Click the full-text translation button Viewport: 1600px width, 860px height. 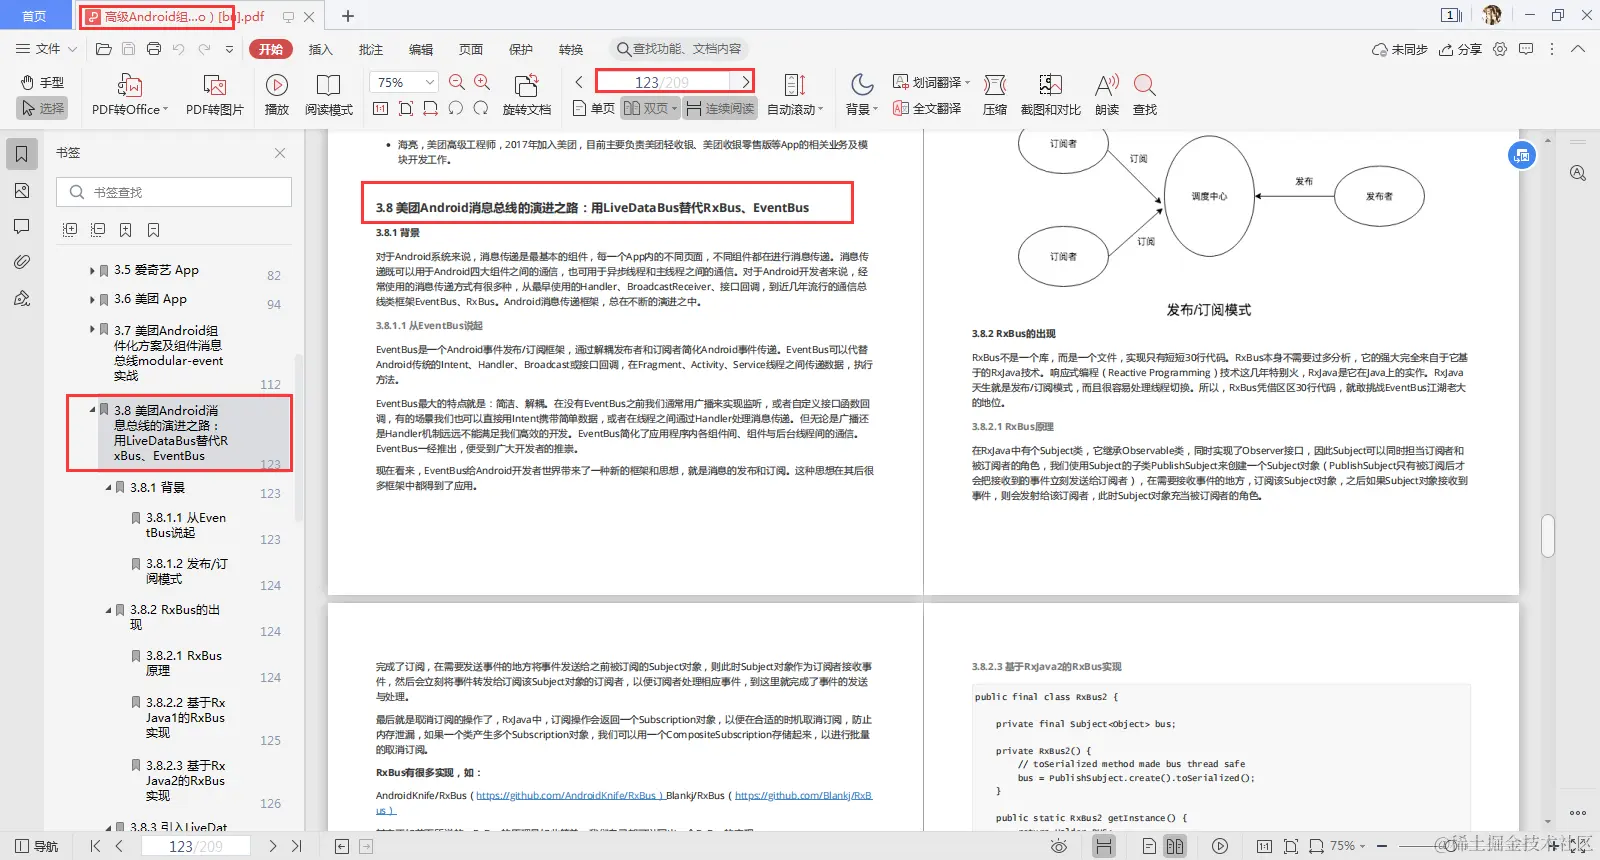pyautogui.click(x=927, y=108)
